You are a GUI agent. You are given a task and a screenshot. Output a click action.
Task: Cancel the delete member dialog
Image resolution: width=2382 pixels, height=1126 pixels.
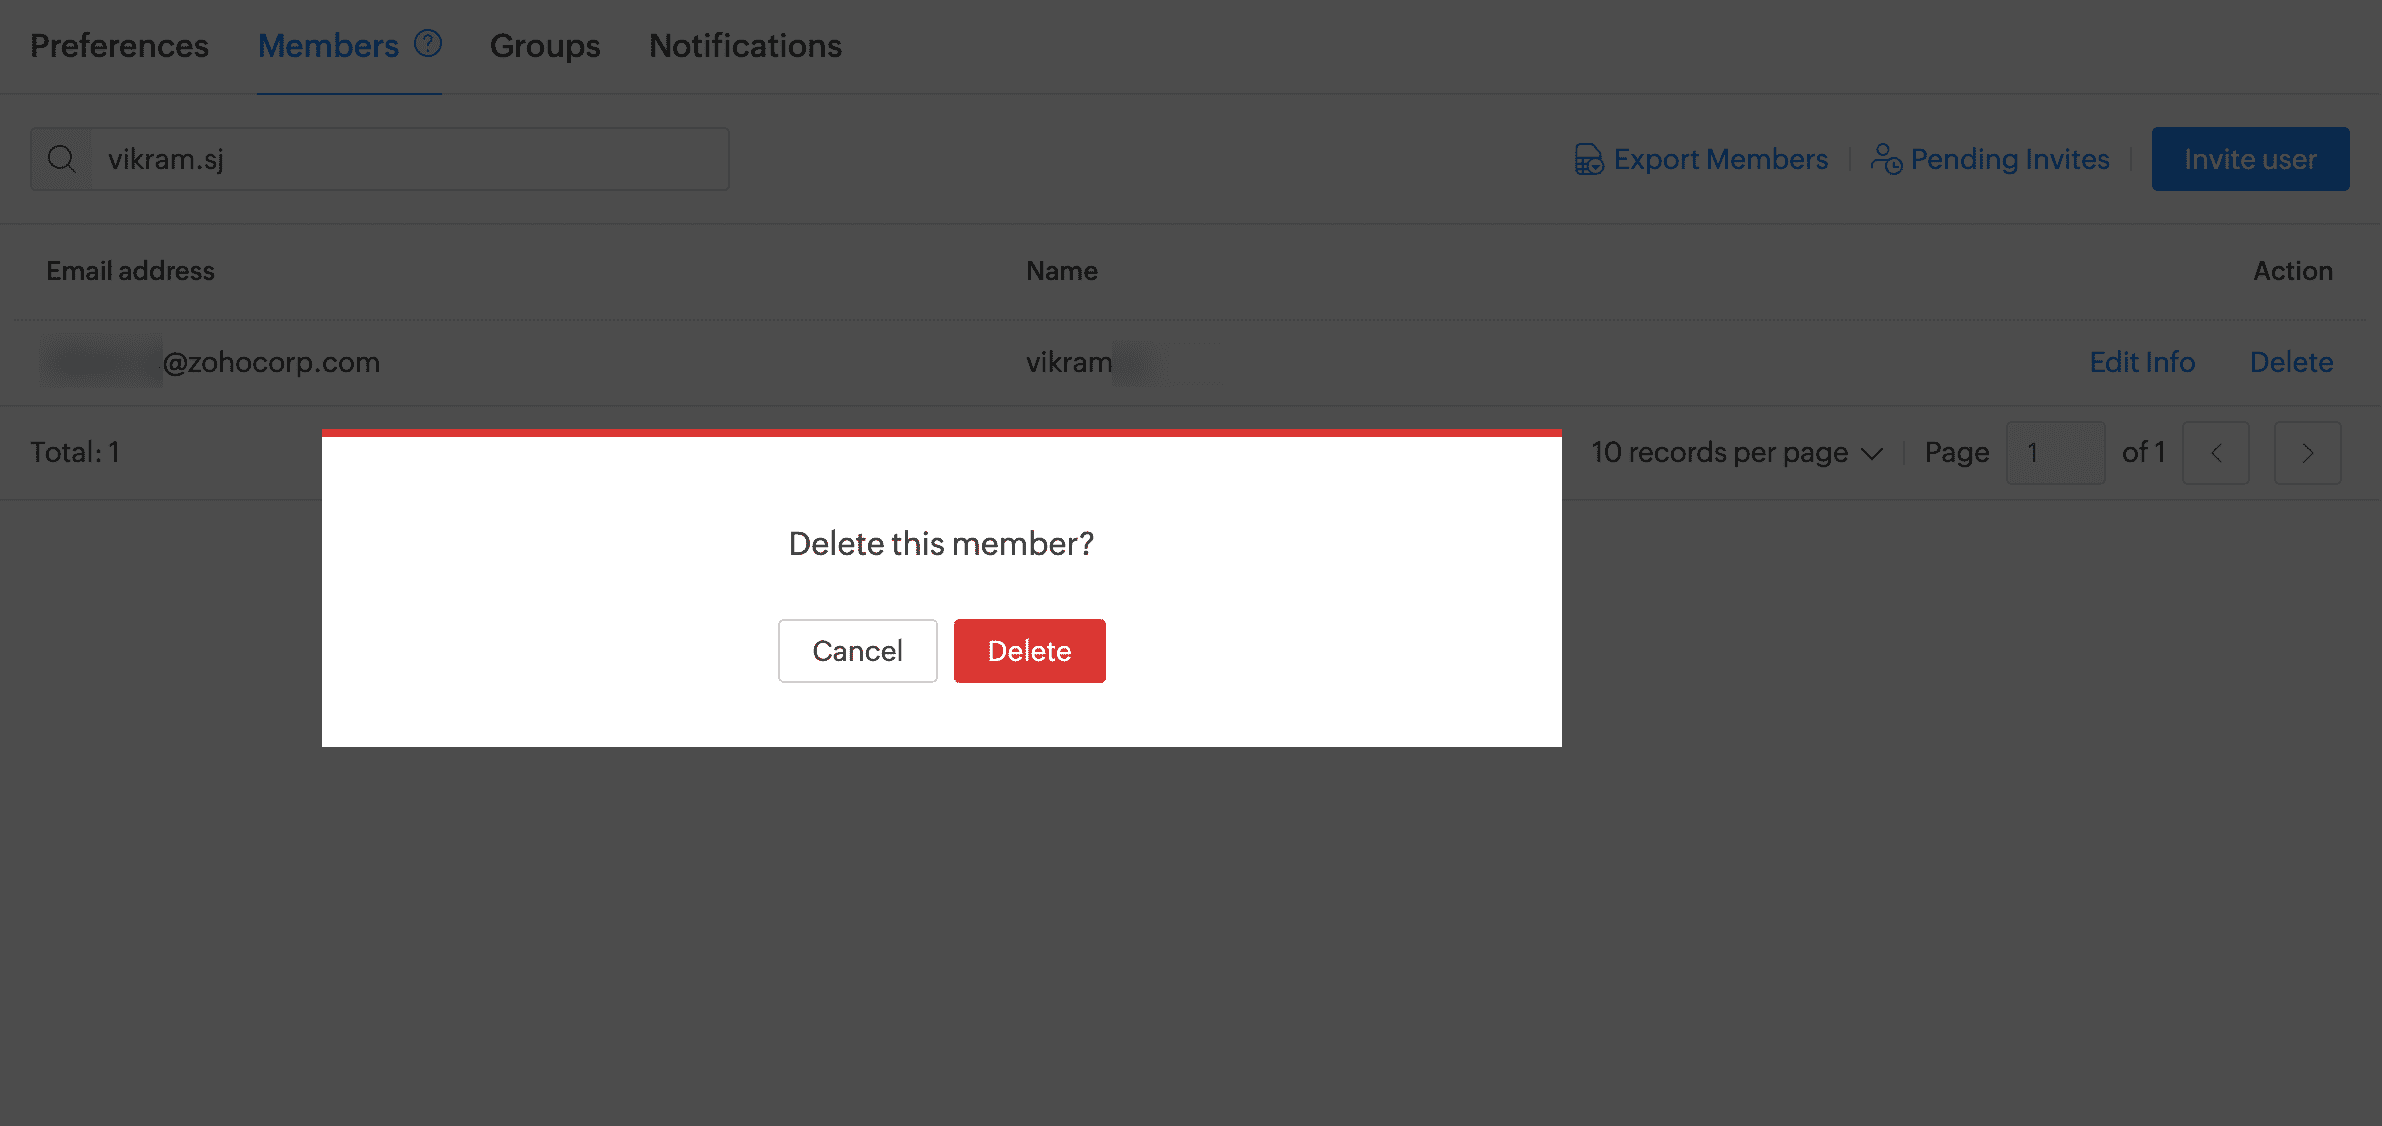[857, 651]
